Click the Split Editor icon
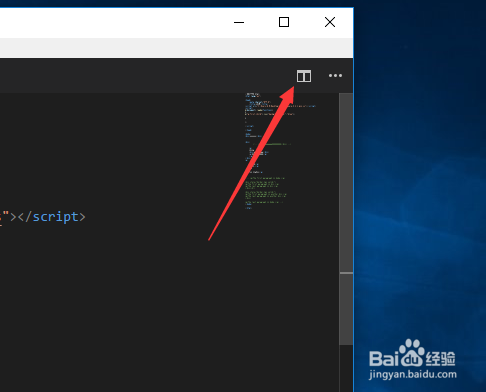The image size is (486, 392). [304, 76]
